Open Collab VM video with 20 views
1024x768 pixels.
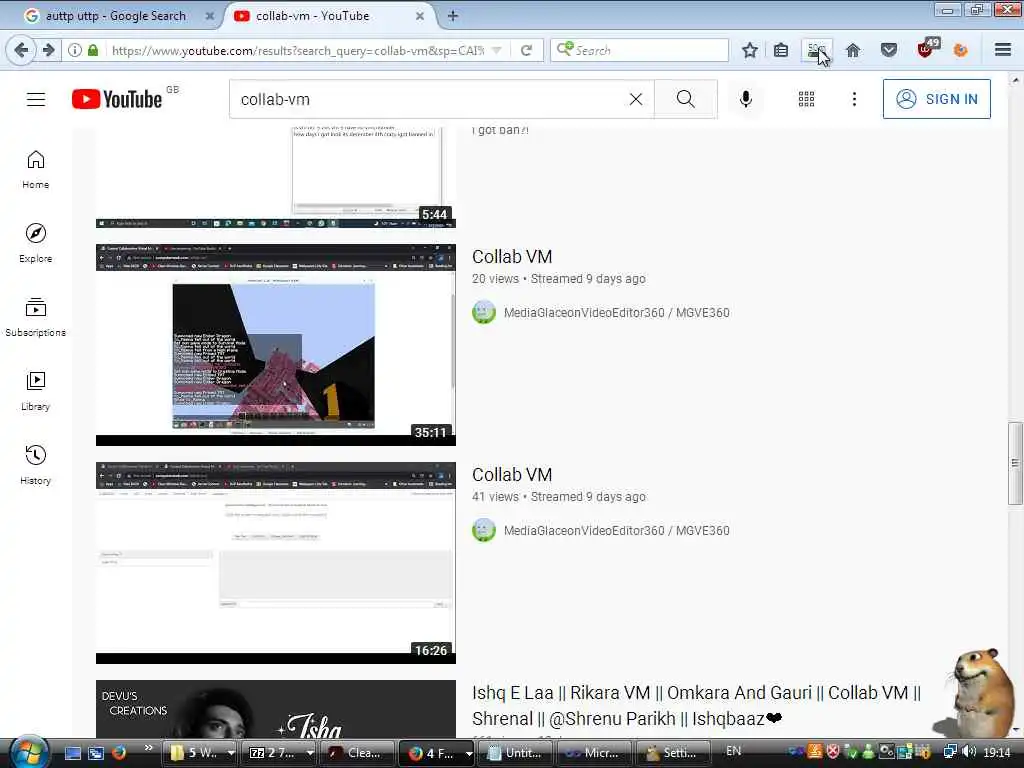512,257
